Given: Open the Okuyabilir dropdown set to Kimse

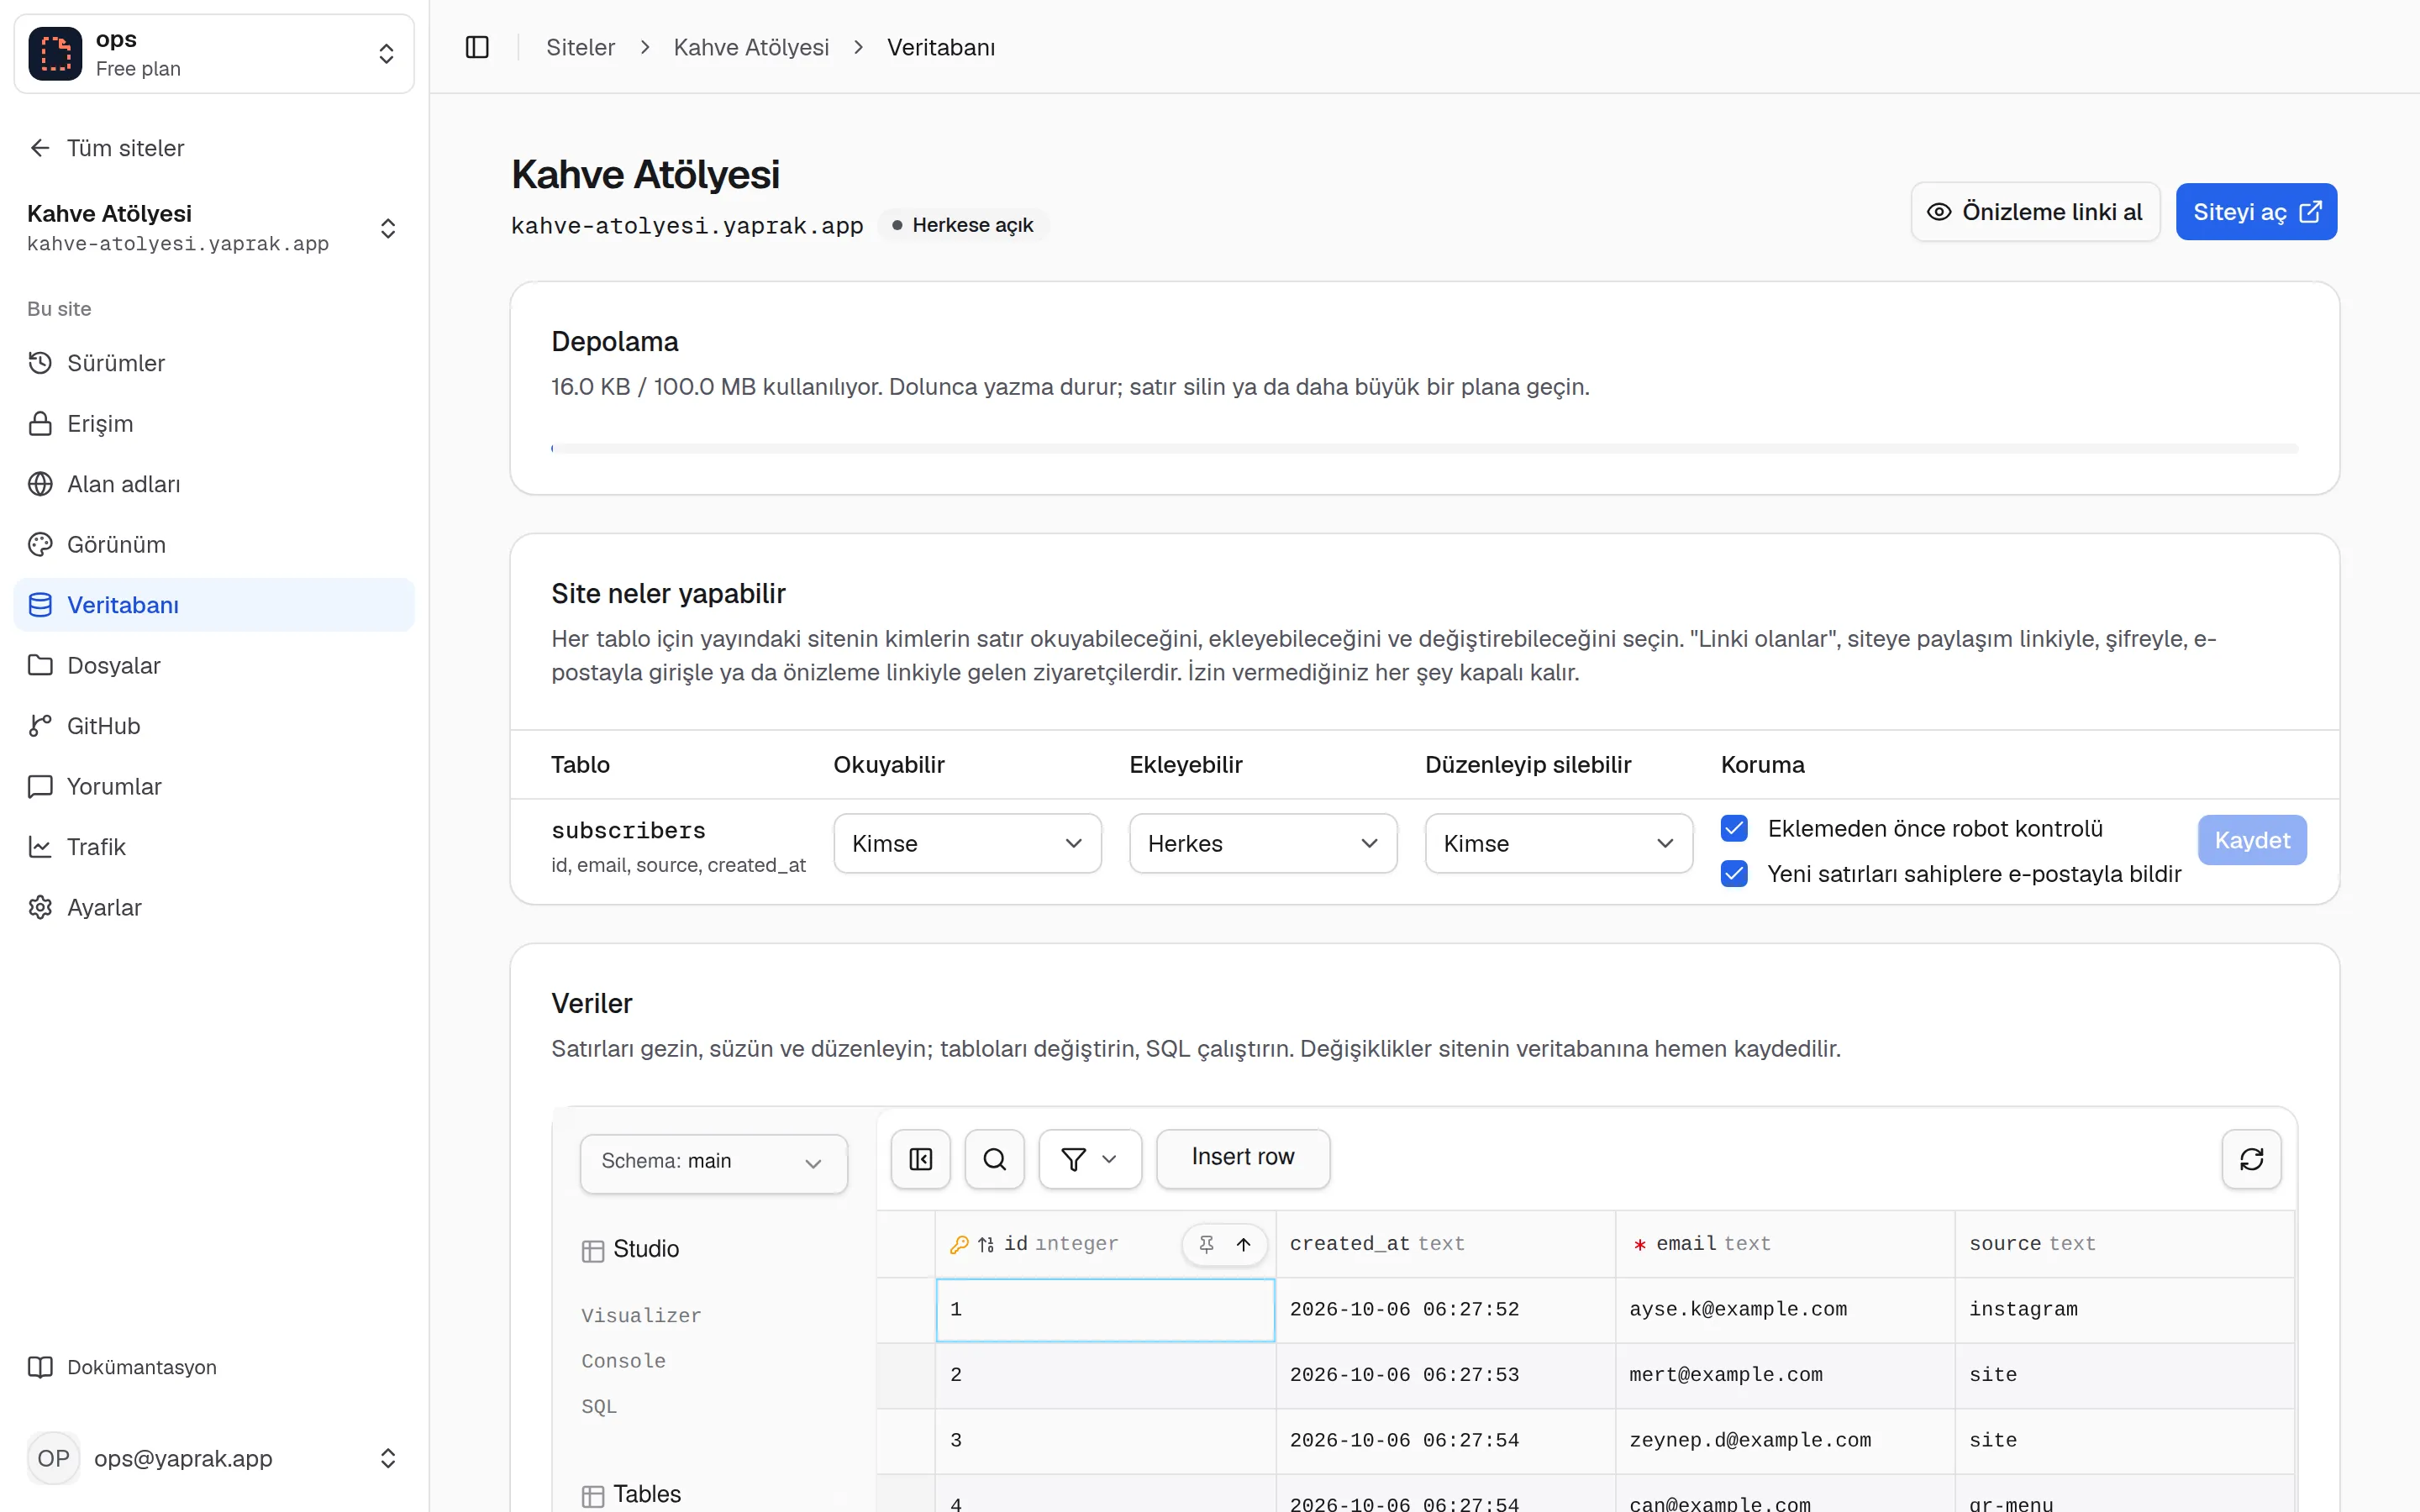Looking at the screenshot, I should (967, 843).
